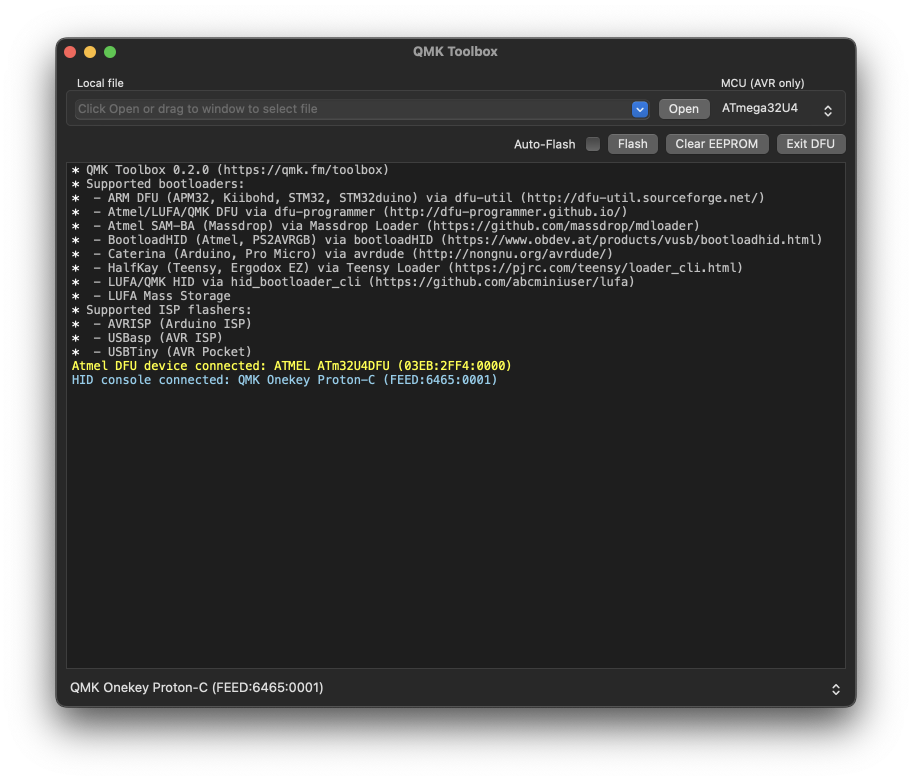Click the Atmel/LUFA/QMK DFU log line
Screen dimensions: 912x781
350,212
